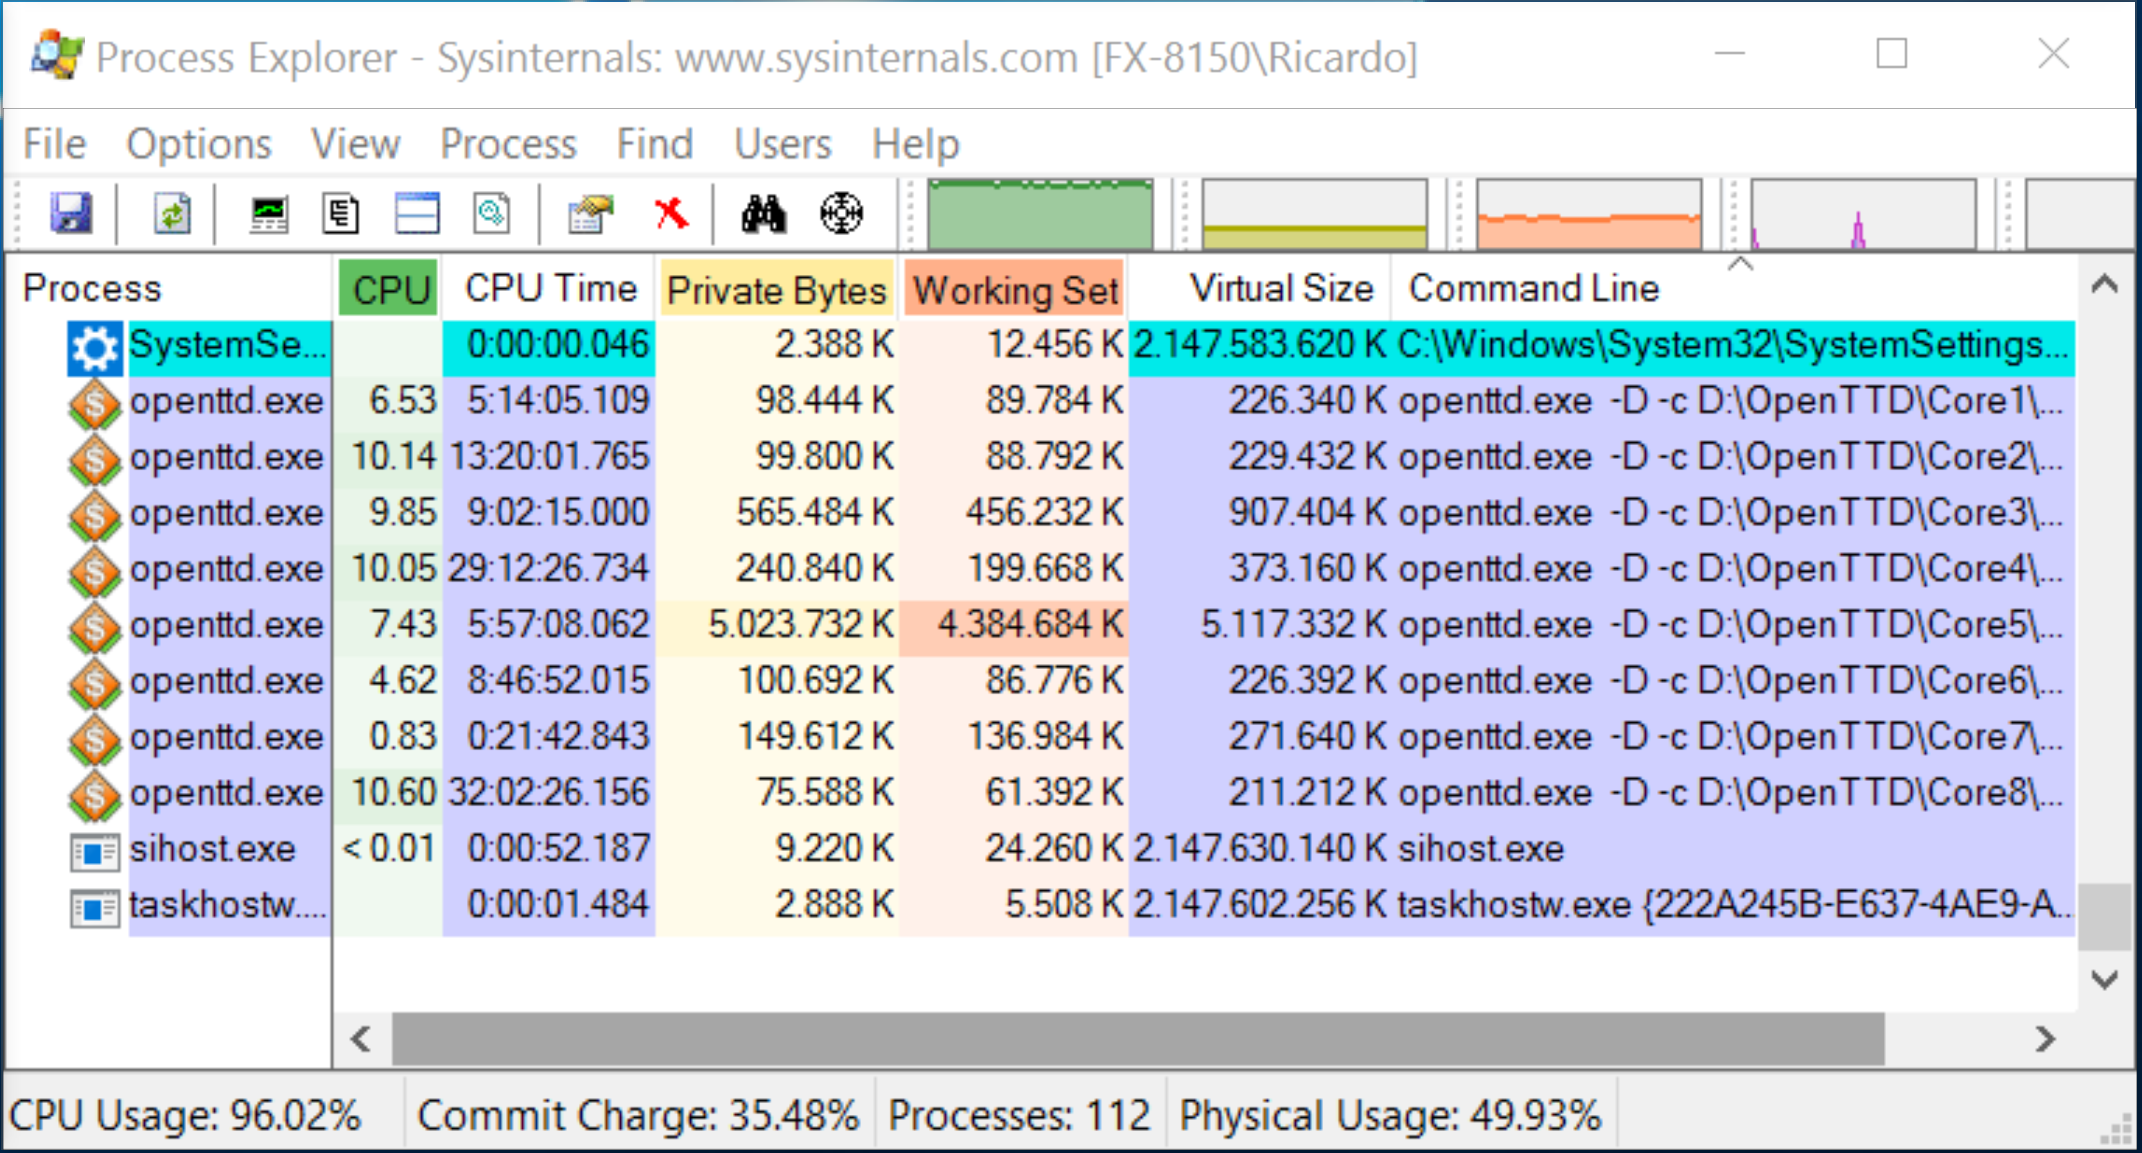Click the Process Explorer title bar icon
The image size is (2142, 1153).
coord(56,56)
